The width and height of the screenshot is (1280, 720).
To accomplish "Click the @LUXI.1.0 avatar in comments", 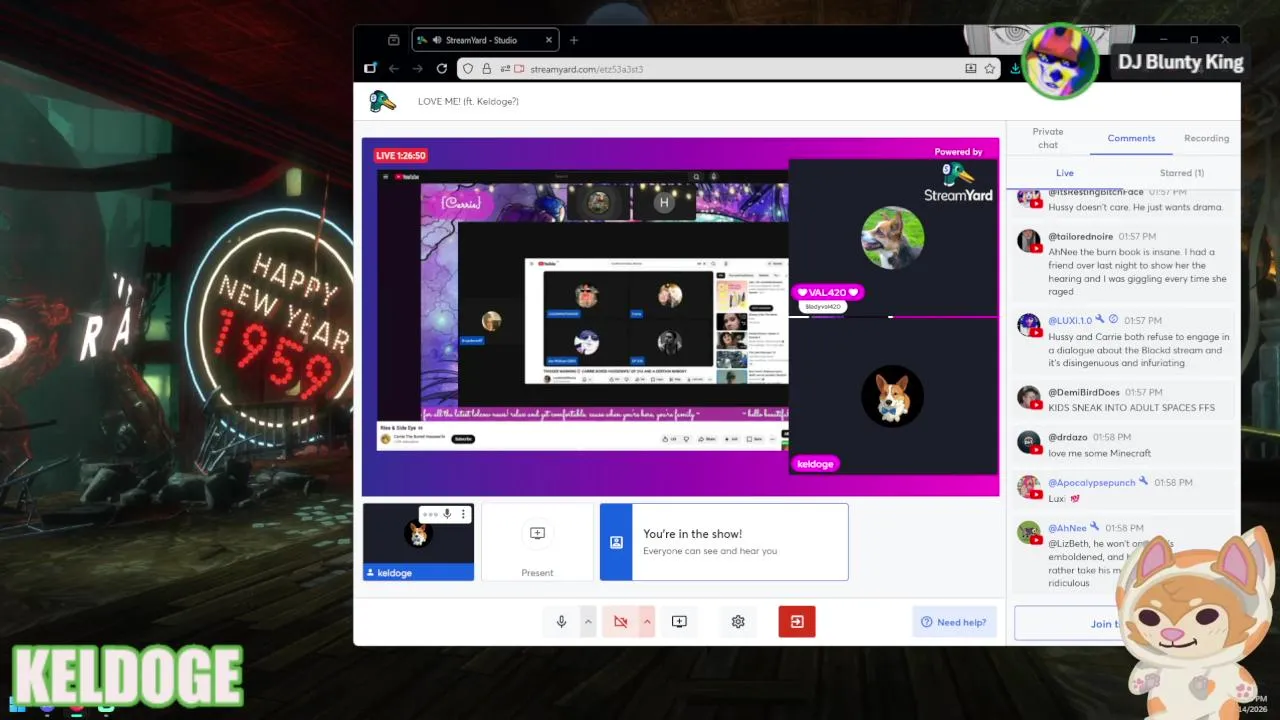I will [x=1029, y=326].
